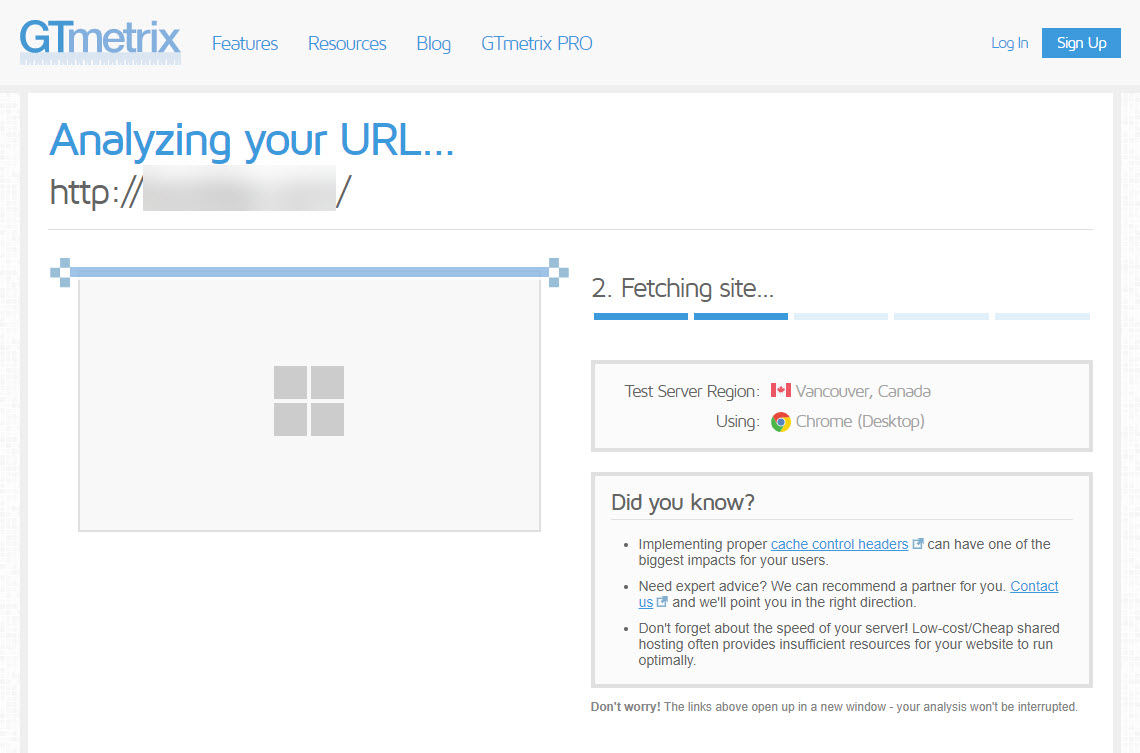The height and width of the screenshot is (753, 1140).
Task: Select GTmetrix PRO in the navigation
Action: 536,43
